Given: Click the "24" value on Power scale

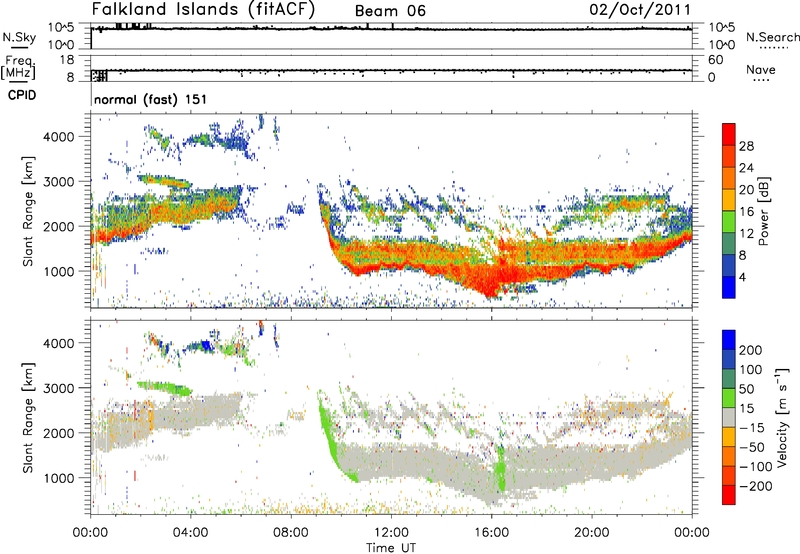Looking at the screenshot, I should click(746, 168).
